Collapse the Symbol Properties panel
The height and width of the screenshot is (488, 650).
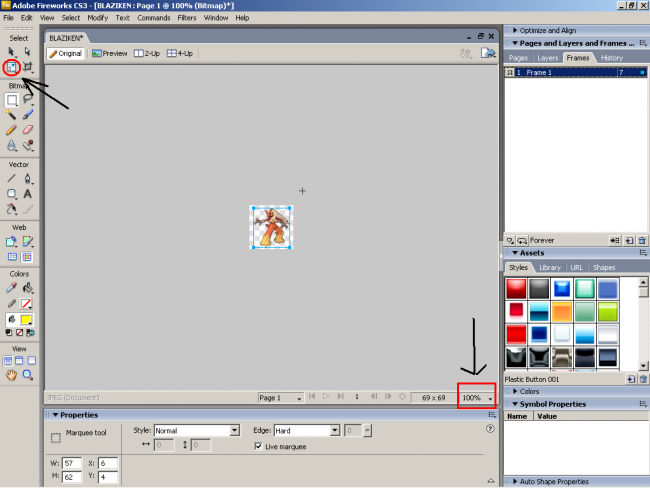(x=515, y=404)
